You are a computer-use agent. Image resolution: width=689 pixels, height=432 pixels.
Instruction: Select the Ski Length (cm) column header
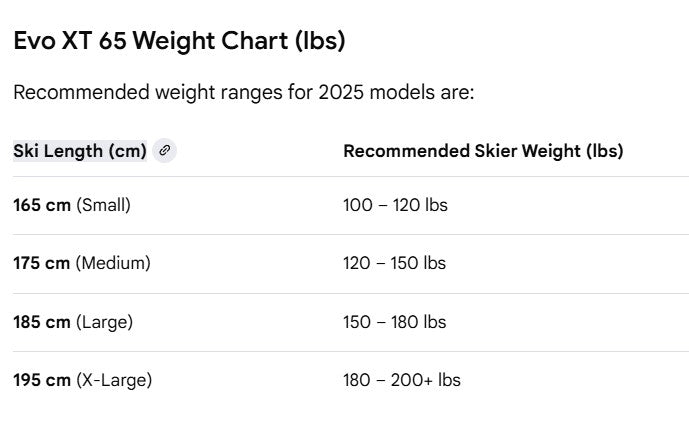point(80,151)
